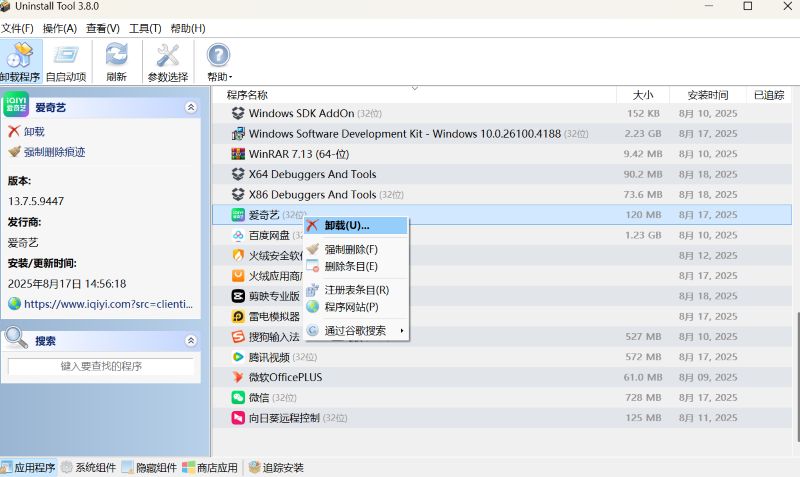
Task: Collapse the 爱奇艺 details panel chevron
Action: tap(191, 107)
